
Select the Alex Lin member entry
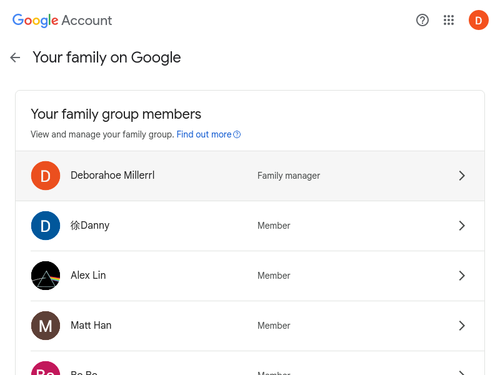[x=250, y=276]
